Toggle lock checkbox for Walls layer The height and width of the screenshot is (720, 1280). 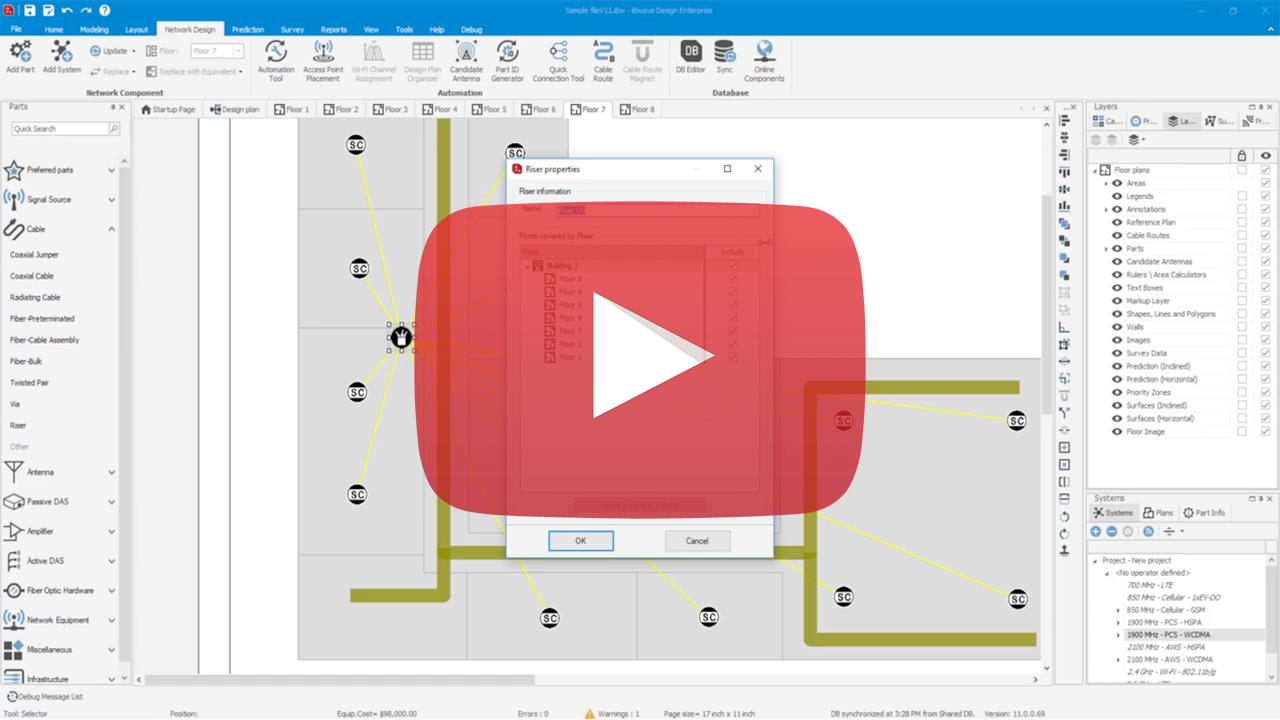click(x=1242, y=327)
